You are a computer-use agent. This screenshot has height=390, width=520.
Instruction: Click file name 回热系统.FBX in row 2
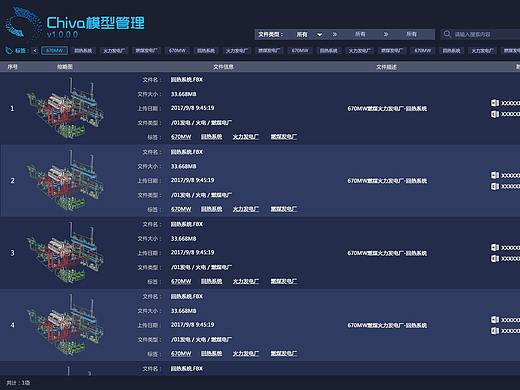(x=187, y=152)
